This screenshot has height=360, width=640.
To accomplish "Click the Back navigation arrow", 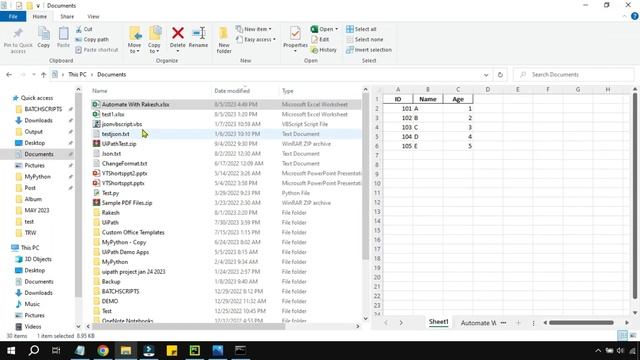I will coord(9,75).
